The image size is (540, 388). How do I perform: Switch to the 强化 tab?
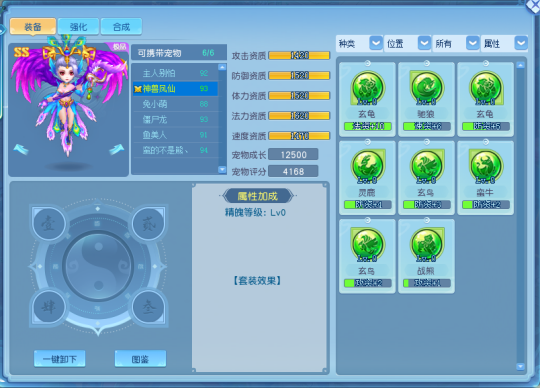[79, 27]
